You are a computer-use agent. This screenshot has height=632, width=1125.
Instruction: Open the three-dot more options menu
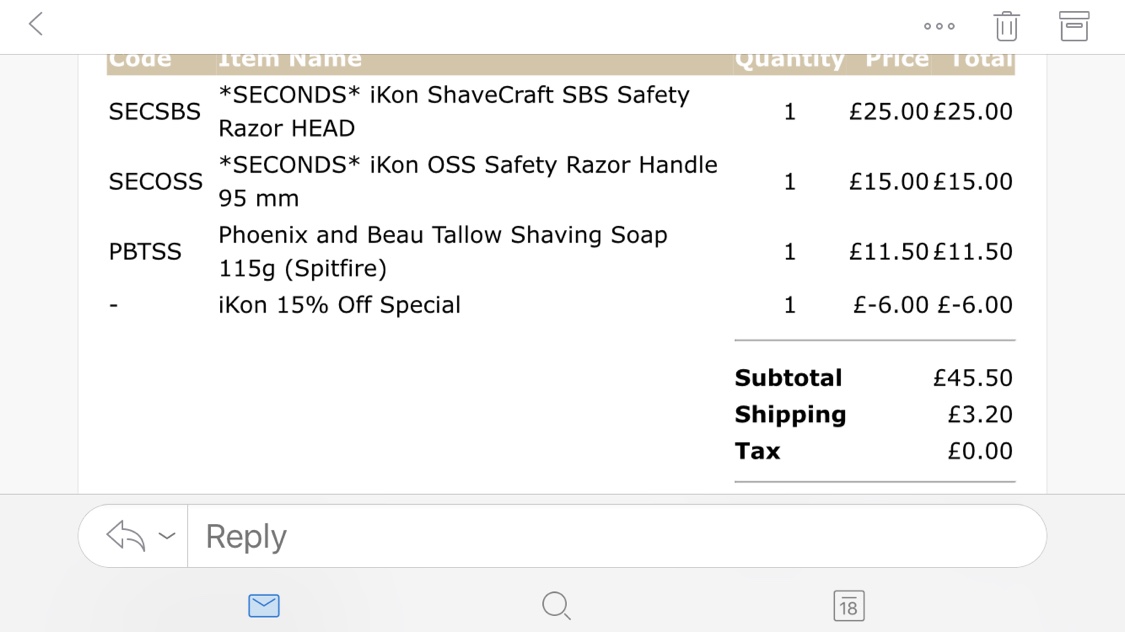(939, 27)
